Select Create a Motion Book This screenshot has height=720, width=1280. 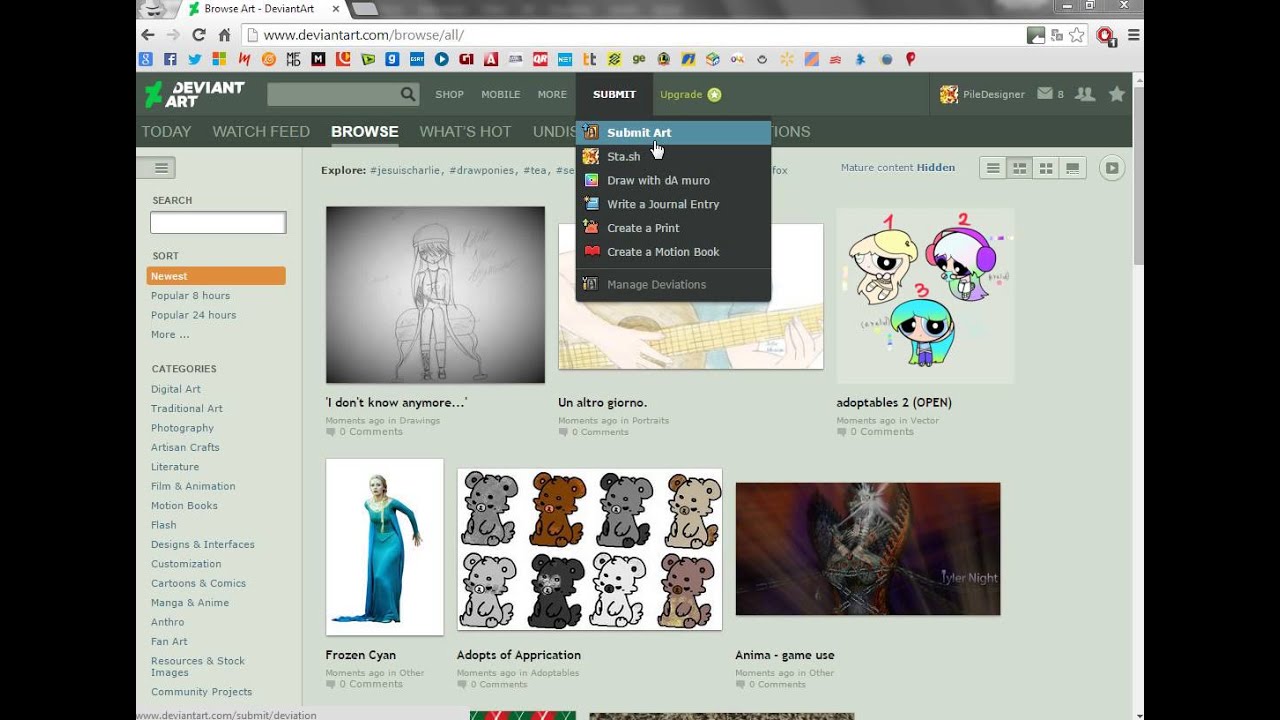(673, 252)
